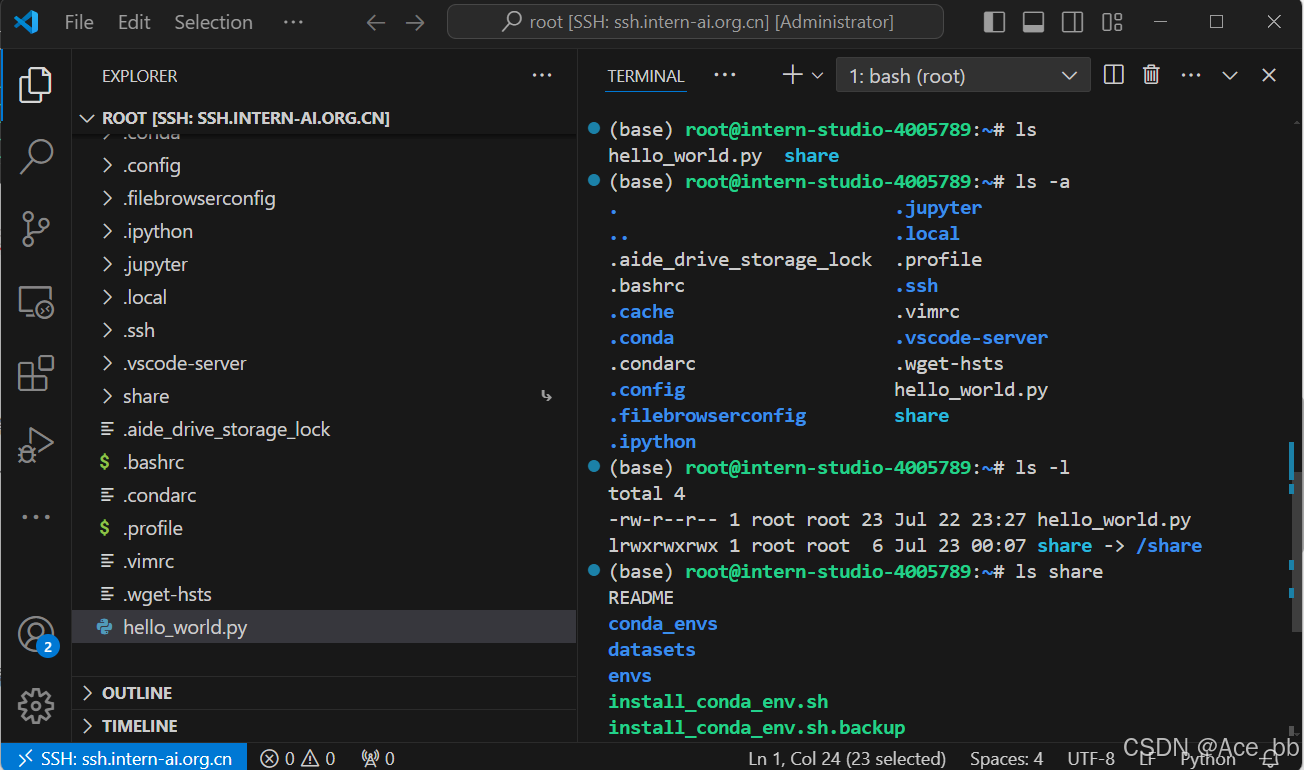1304x770 pixels.
Task: Open the Explorer view in activity bar
Action: (x=35, y=84)
